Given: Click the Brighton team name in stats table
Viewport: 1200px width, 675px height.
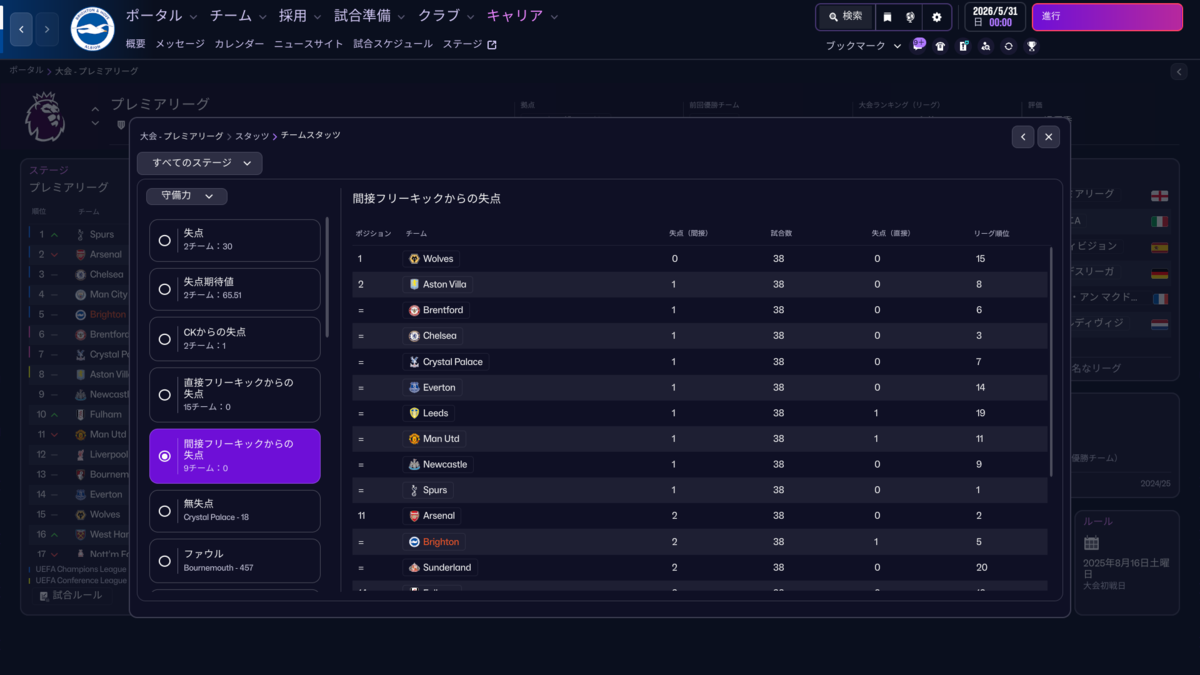Looking at the screenshot, I should click(x=441, y=542).
